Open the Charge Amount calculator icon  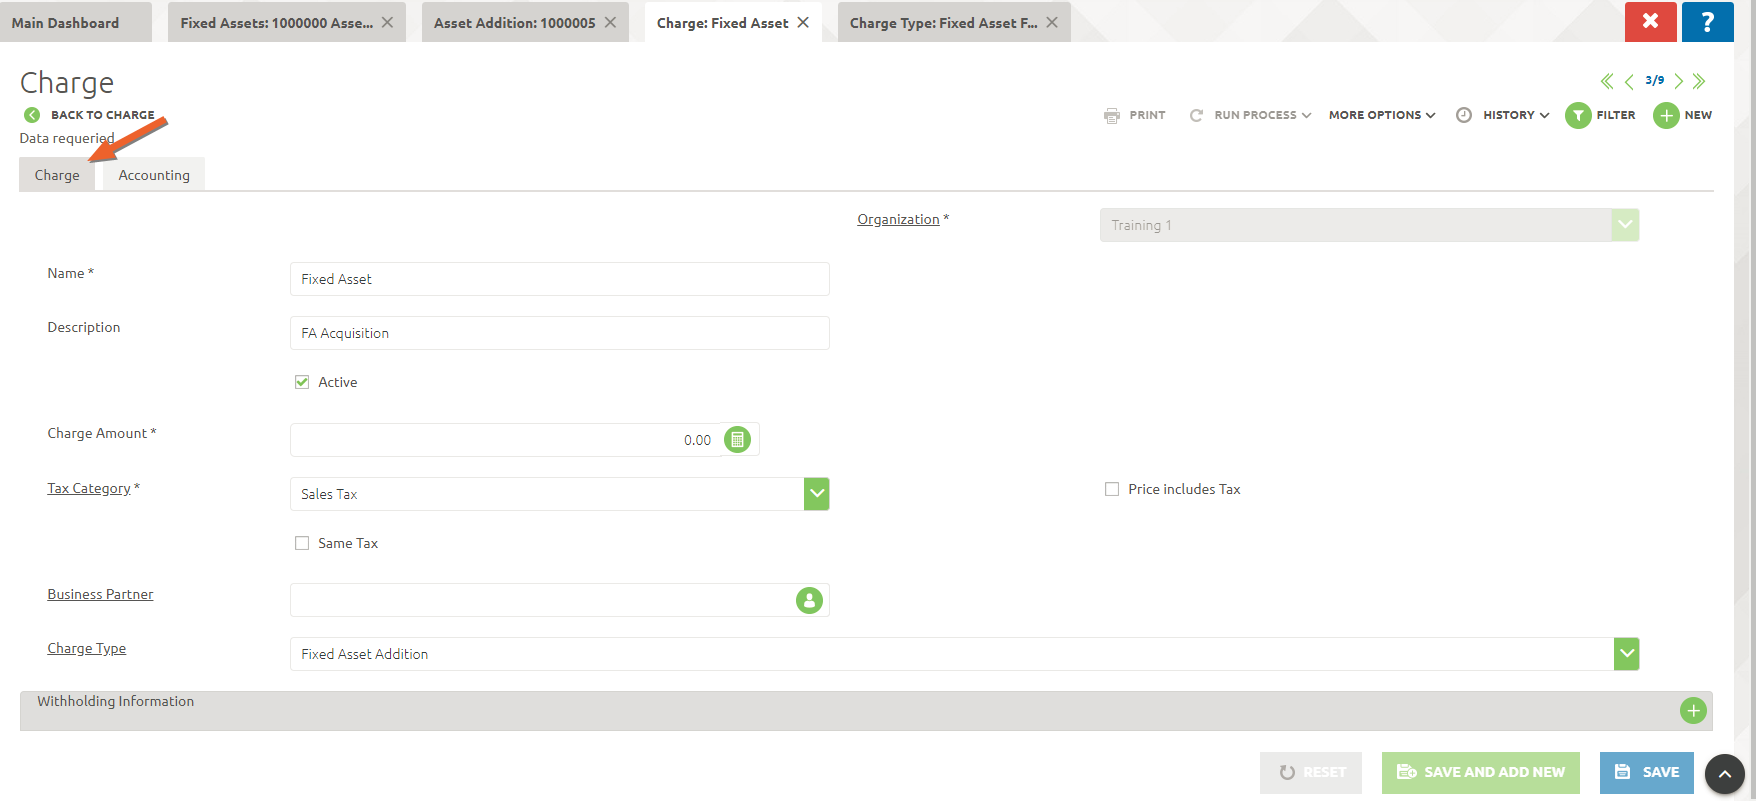pyautogui.click(x=737, y=439)
